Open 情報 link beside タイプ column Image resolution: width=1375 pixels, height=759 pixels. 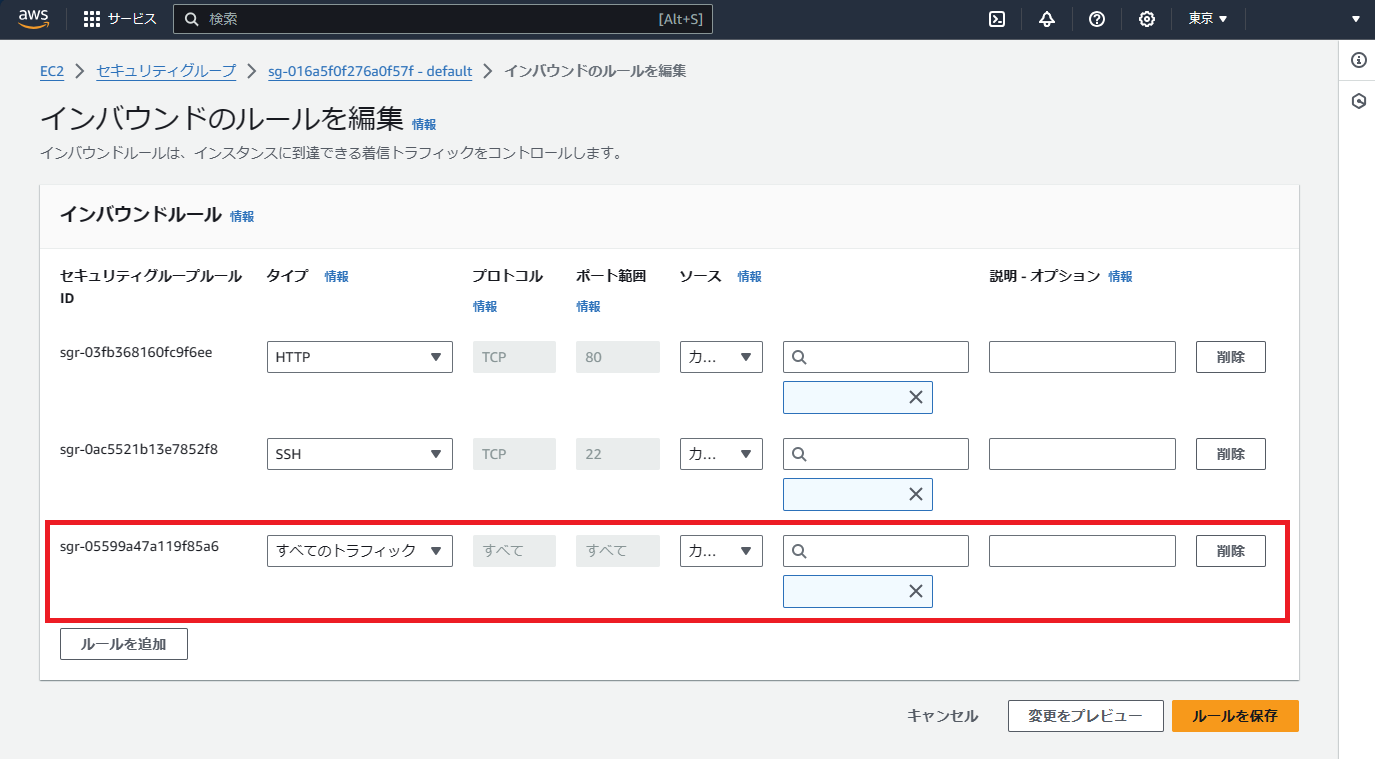[337, 277]
